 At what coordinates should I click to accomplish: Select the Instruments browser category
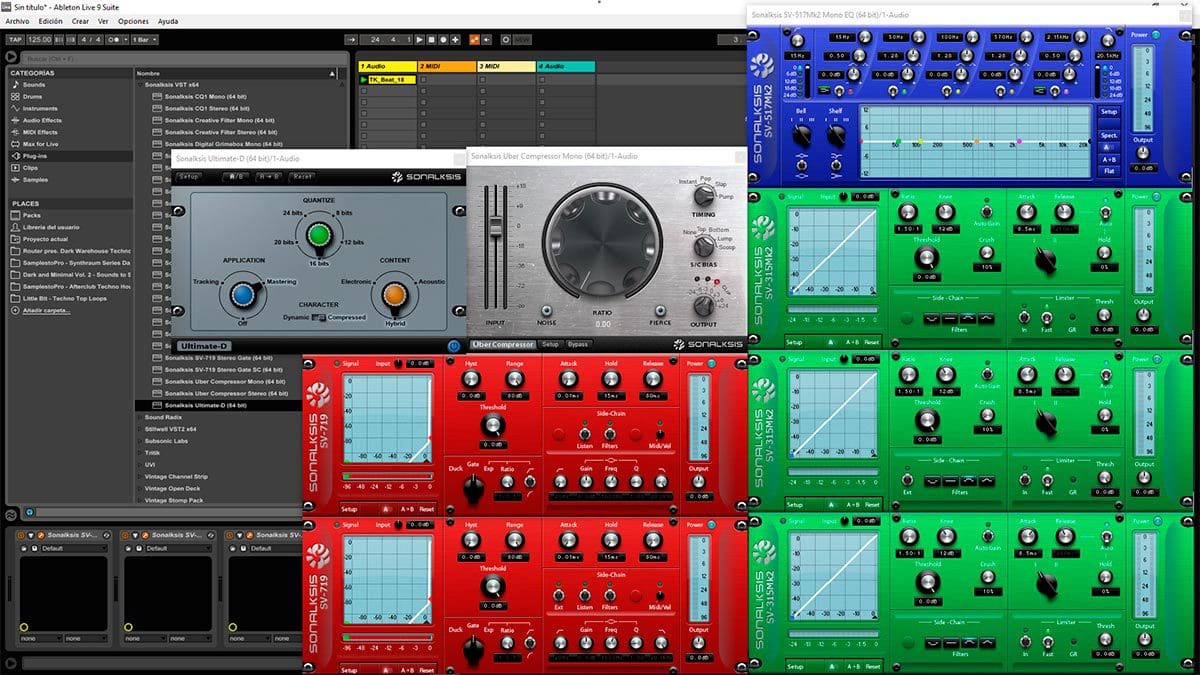click(x=40, y=108)
